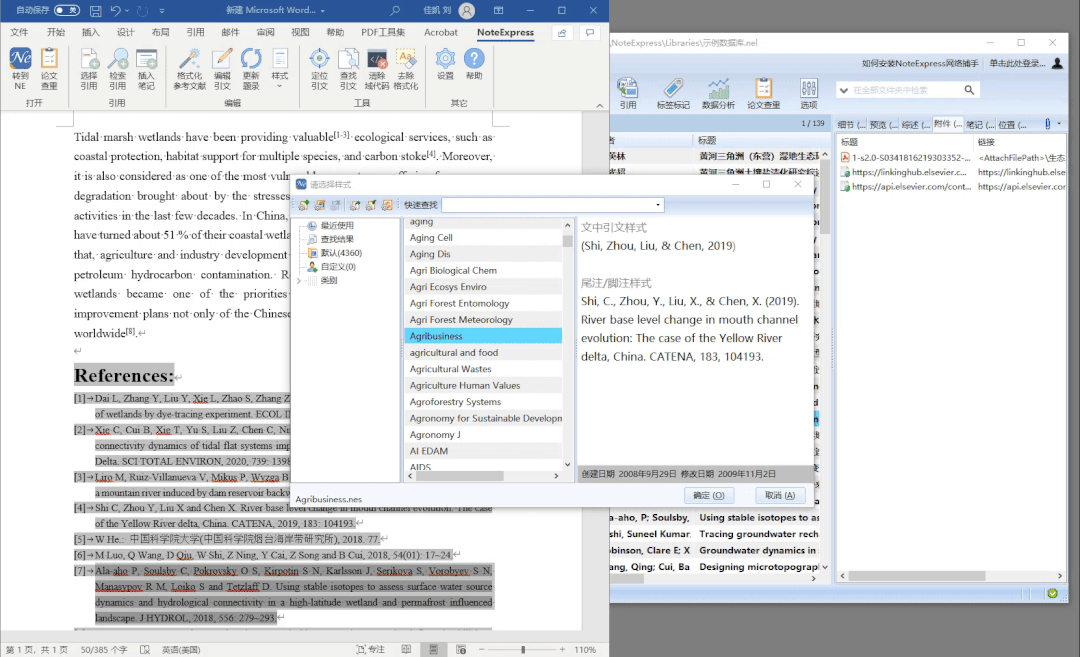
Task: Click the save icon in Word title bar
Action: pos(96,11)
